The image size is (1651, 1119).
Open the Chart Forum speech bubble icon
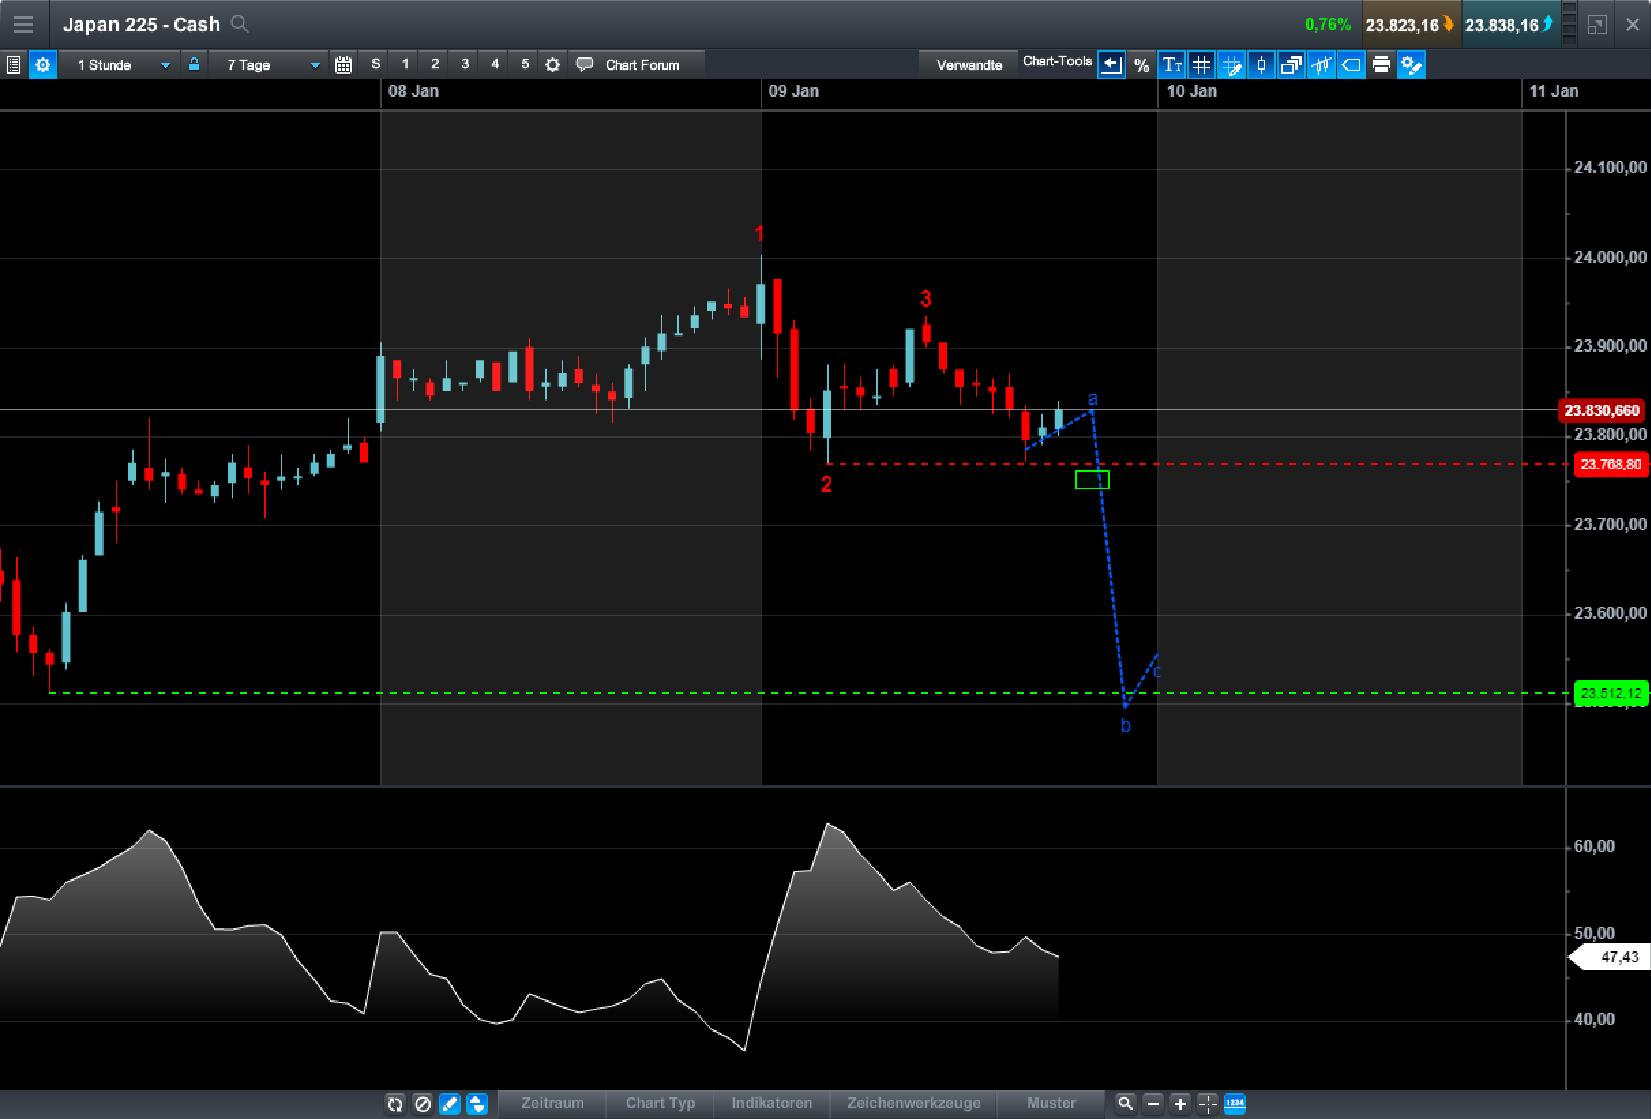[586, 64]
